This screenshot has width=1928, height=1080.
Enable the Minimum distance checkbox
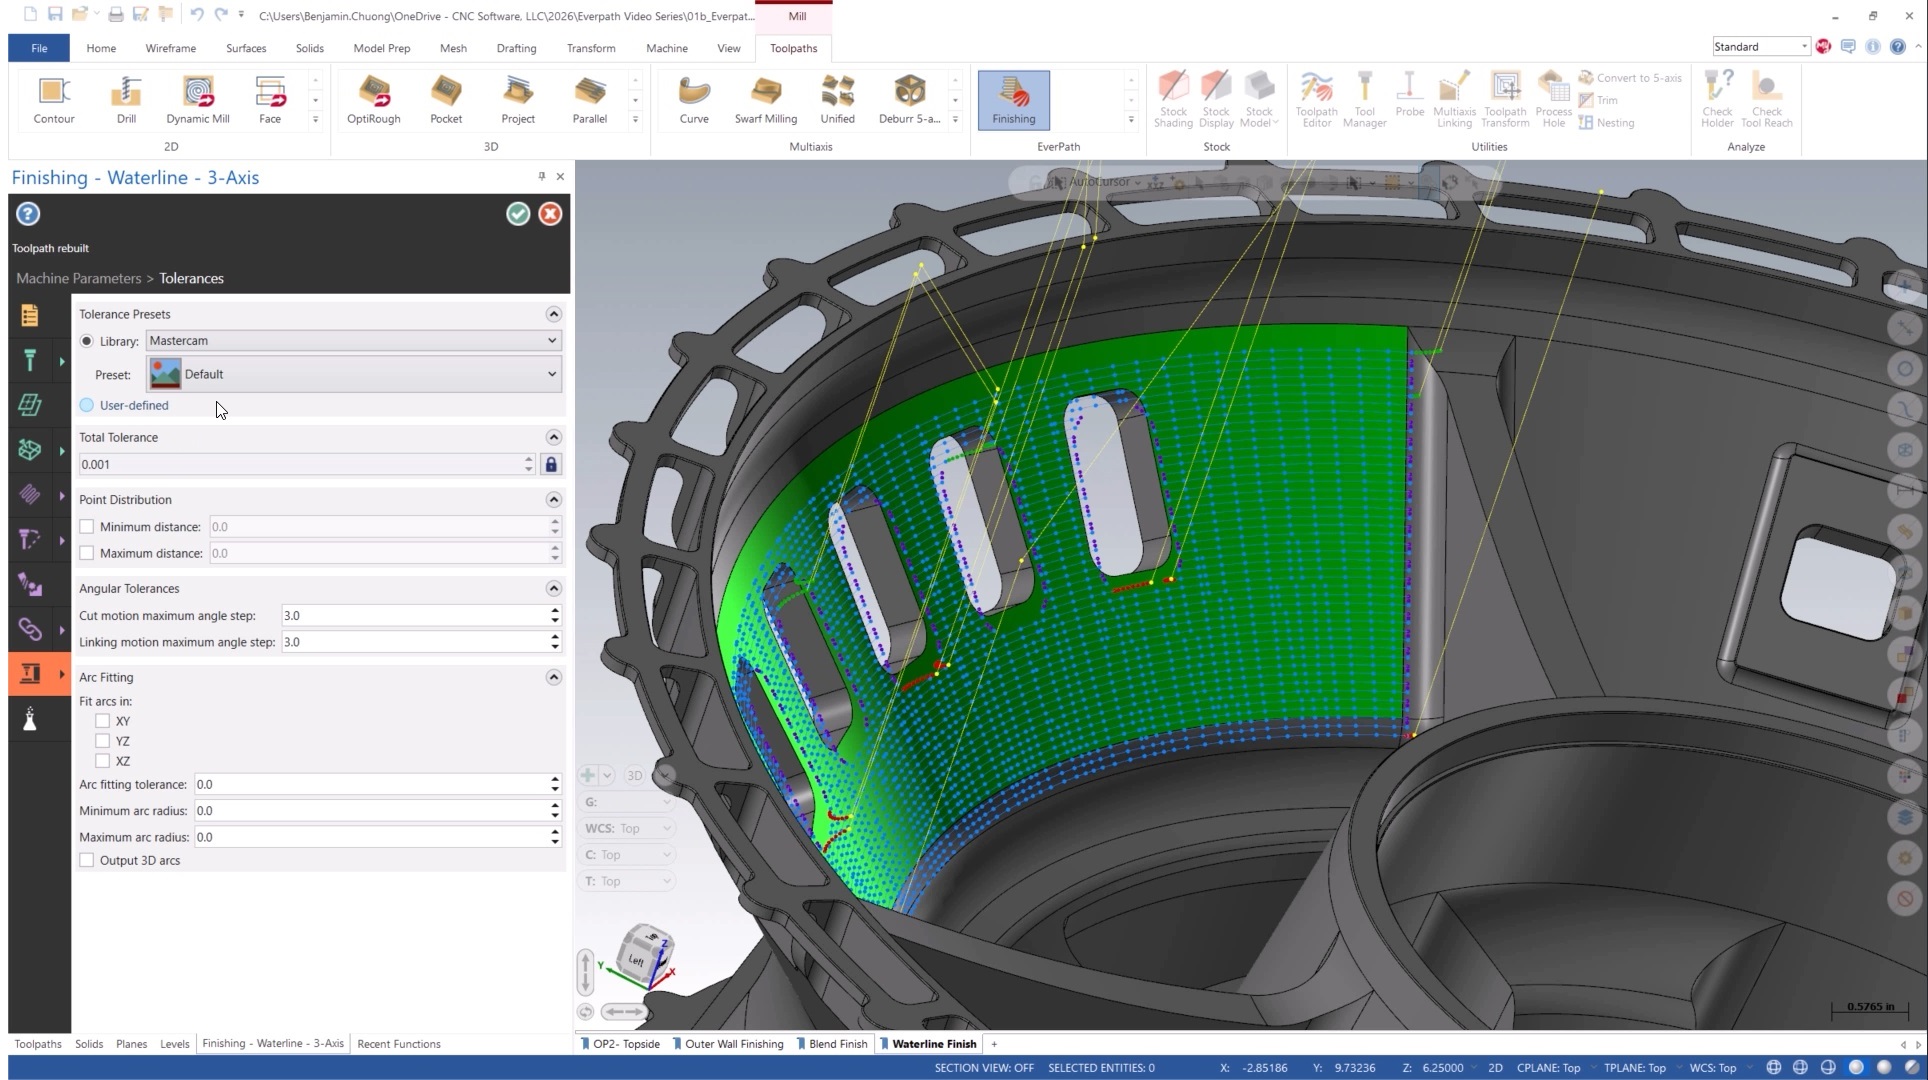(x=87, y=527)
